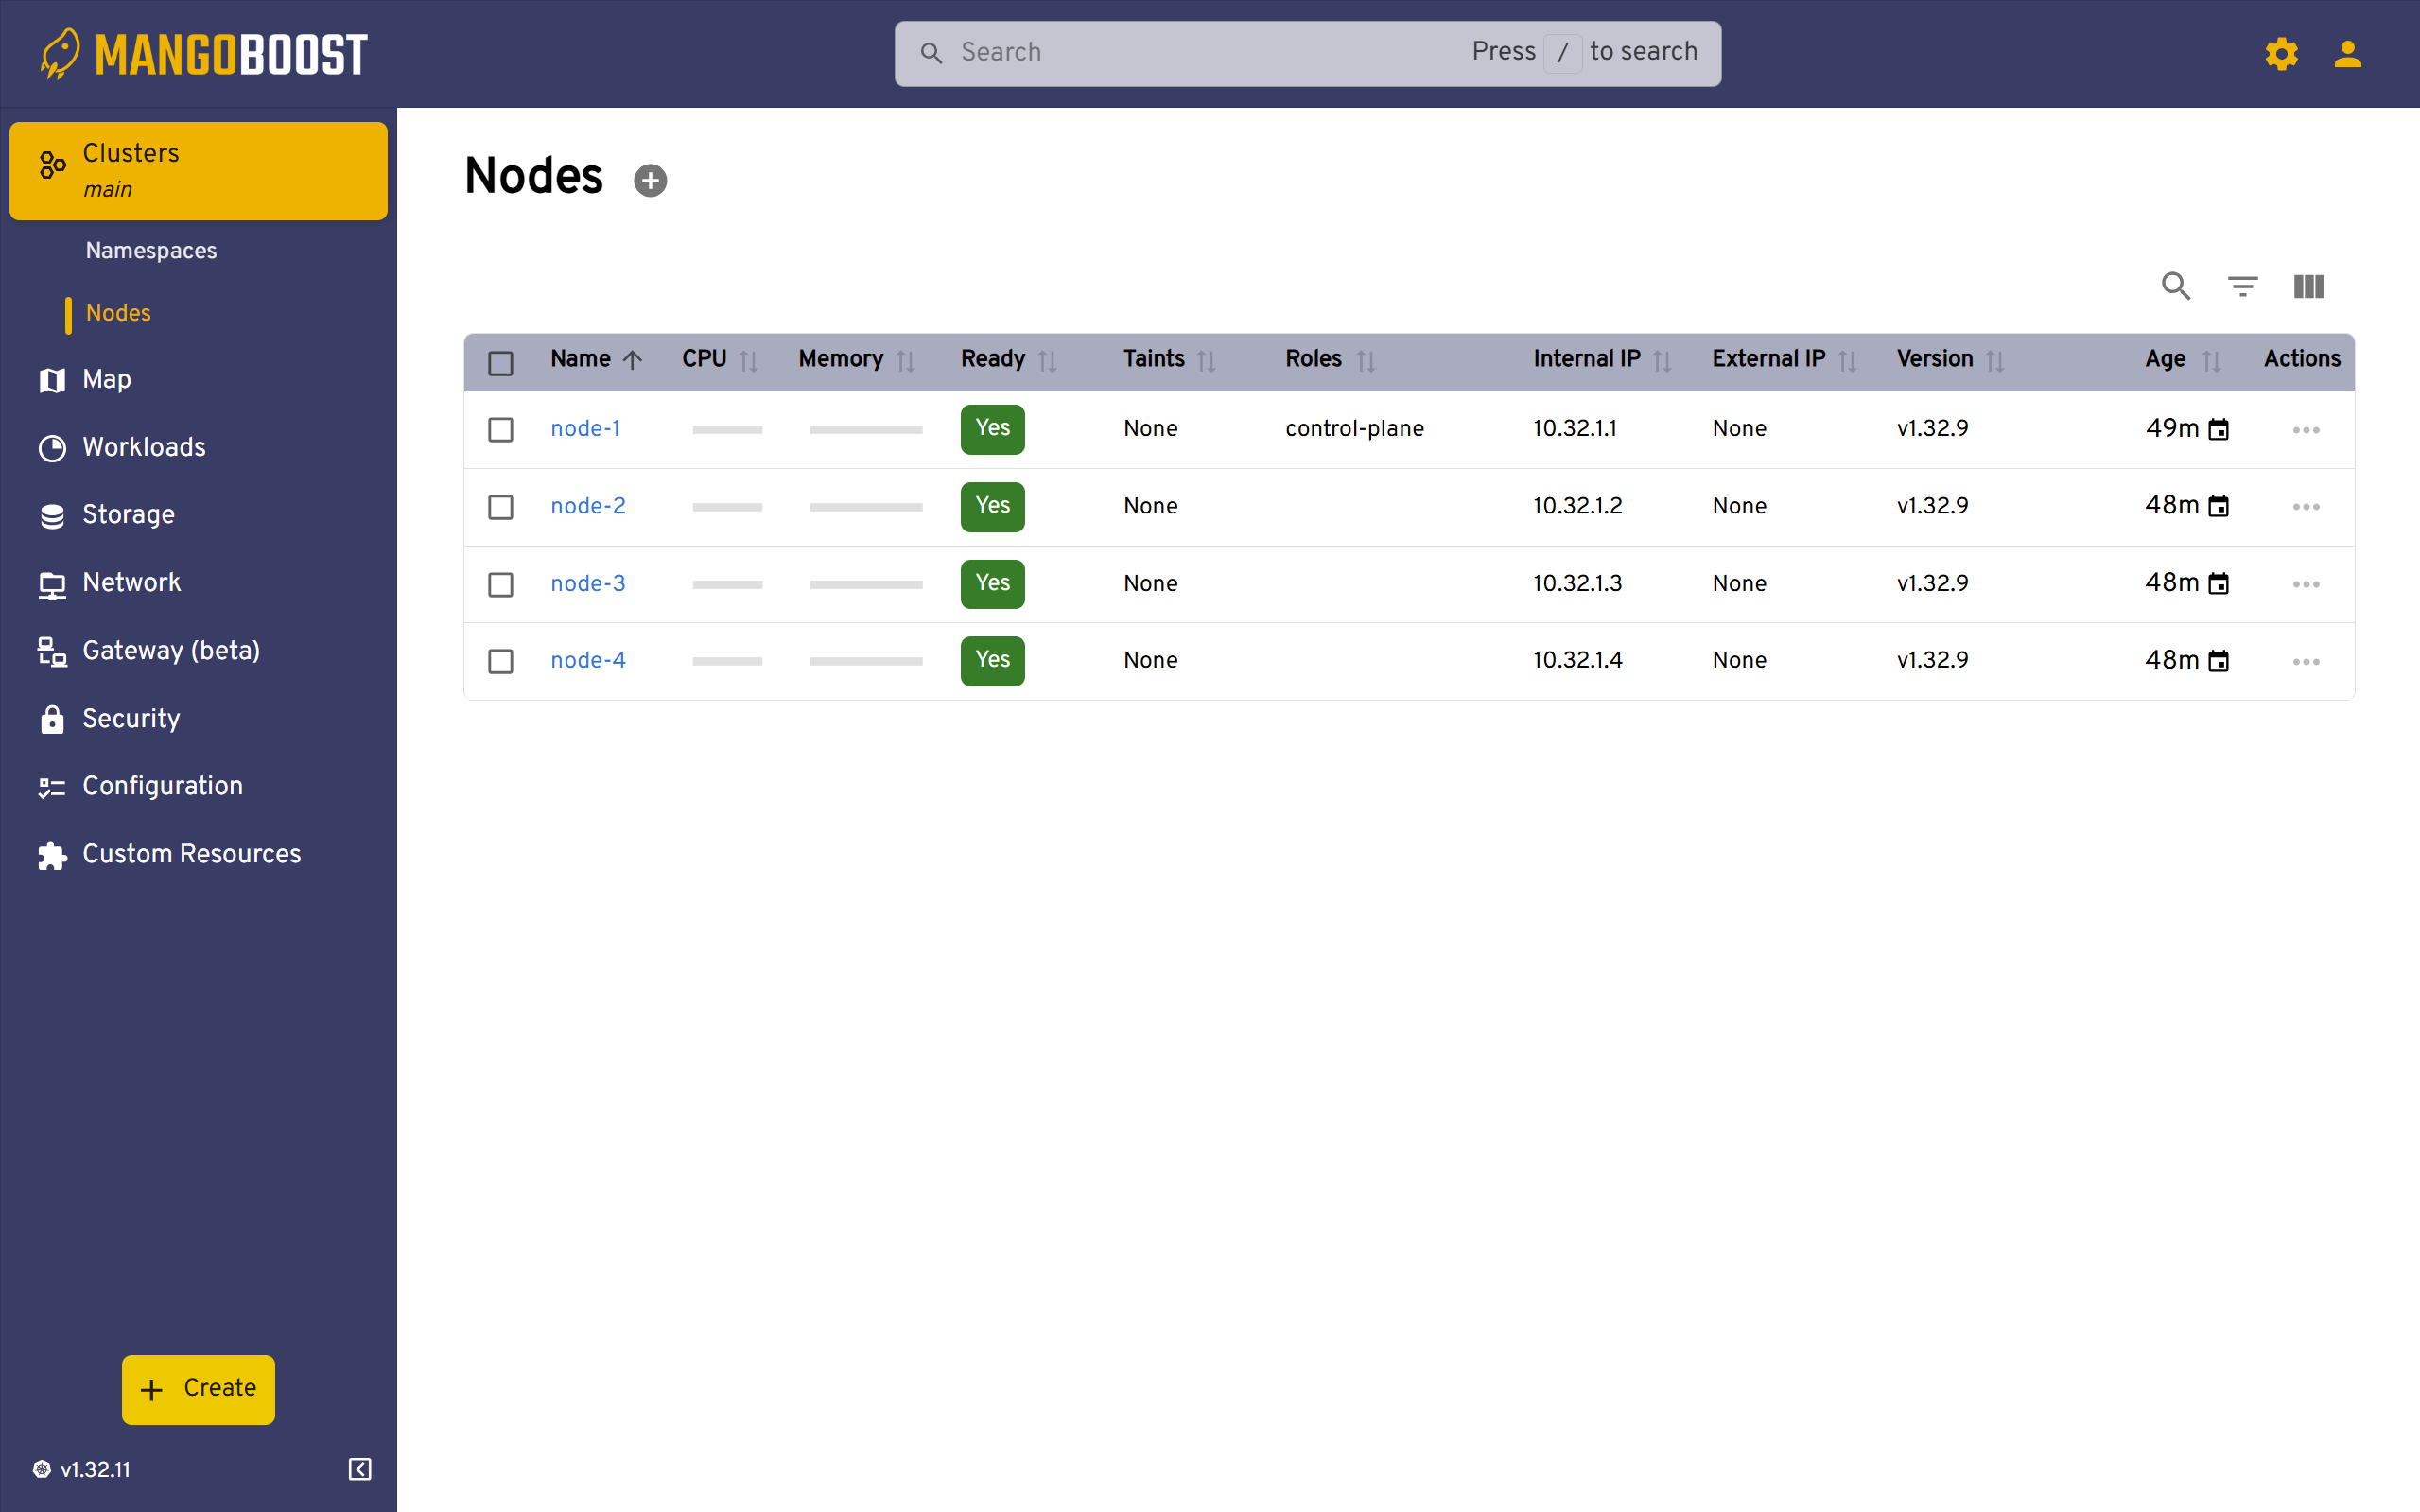Check the checkbox for node-3

pyautogui.click(x=500, y=584)
